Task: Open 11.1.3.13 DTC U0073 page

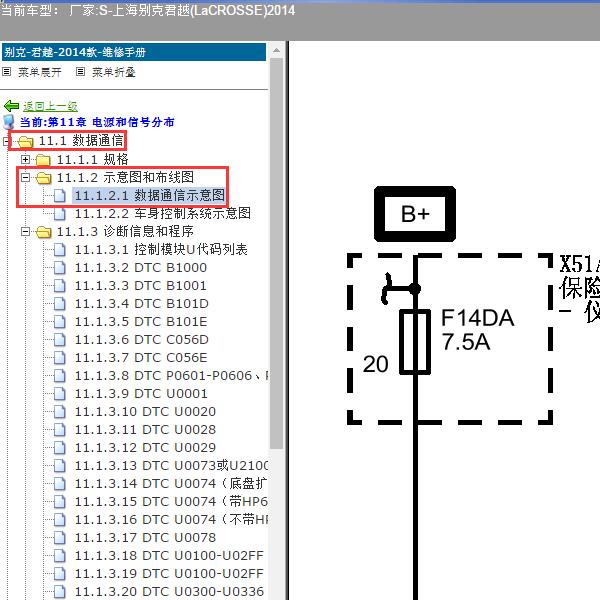Action: point(171,465)
